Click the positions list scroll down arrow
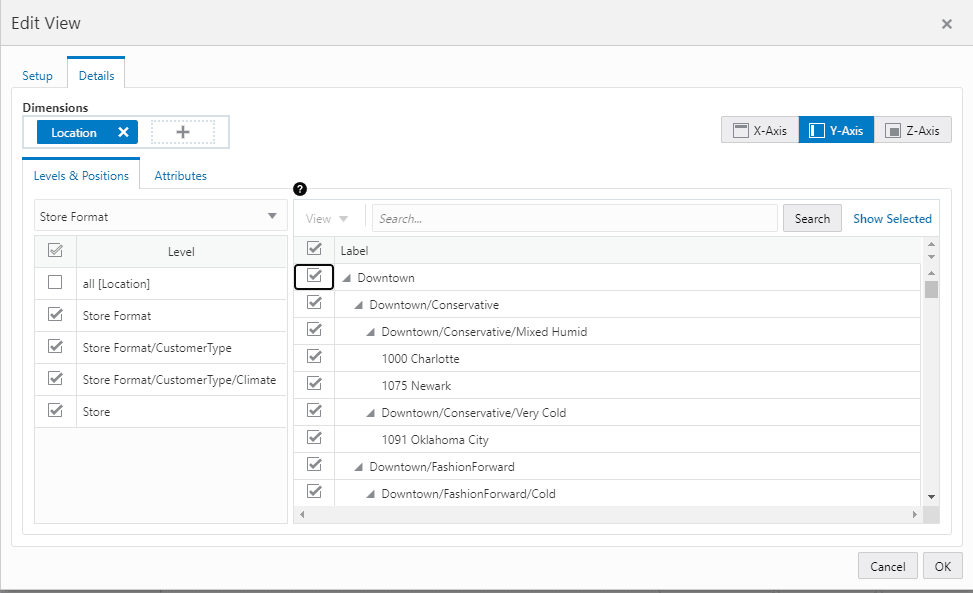Viewport: 973px width, 593px height. pos(931,497)
